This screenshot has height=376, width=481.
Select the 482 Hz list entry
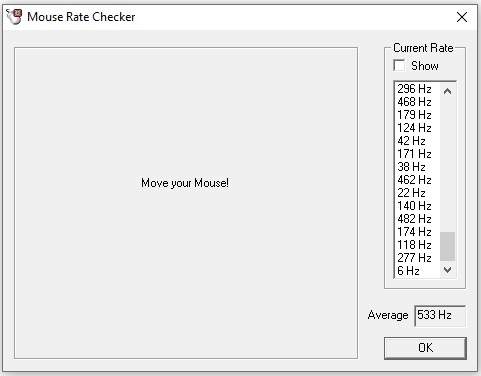click(417, 219)
